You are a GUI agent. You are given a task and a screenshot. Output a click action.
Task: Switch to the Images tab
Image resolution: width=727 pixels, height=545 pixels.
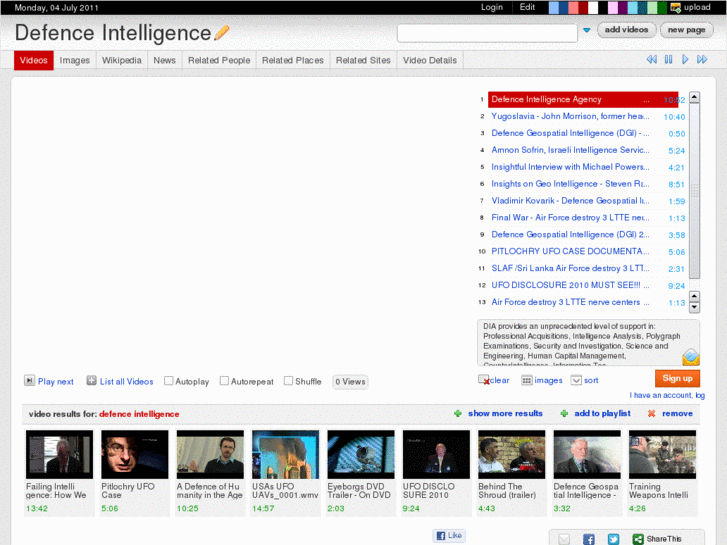click(75, 60)
